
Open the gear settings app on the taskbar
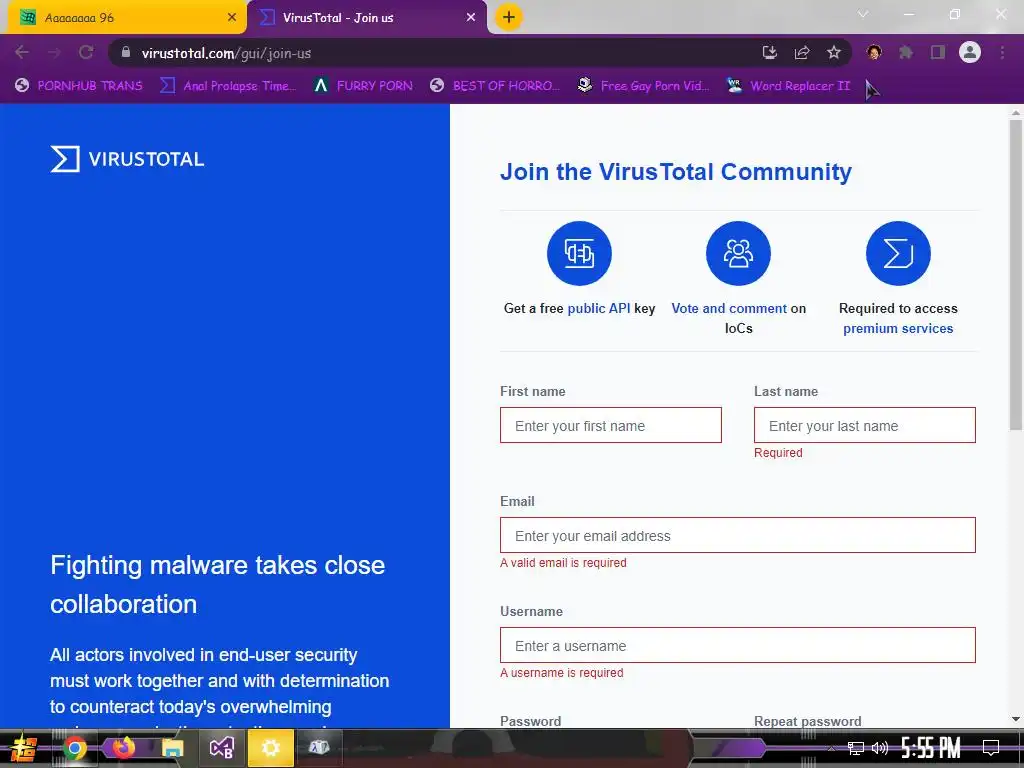coord(270,748)
